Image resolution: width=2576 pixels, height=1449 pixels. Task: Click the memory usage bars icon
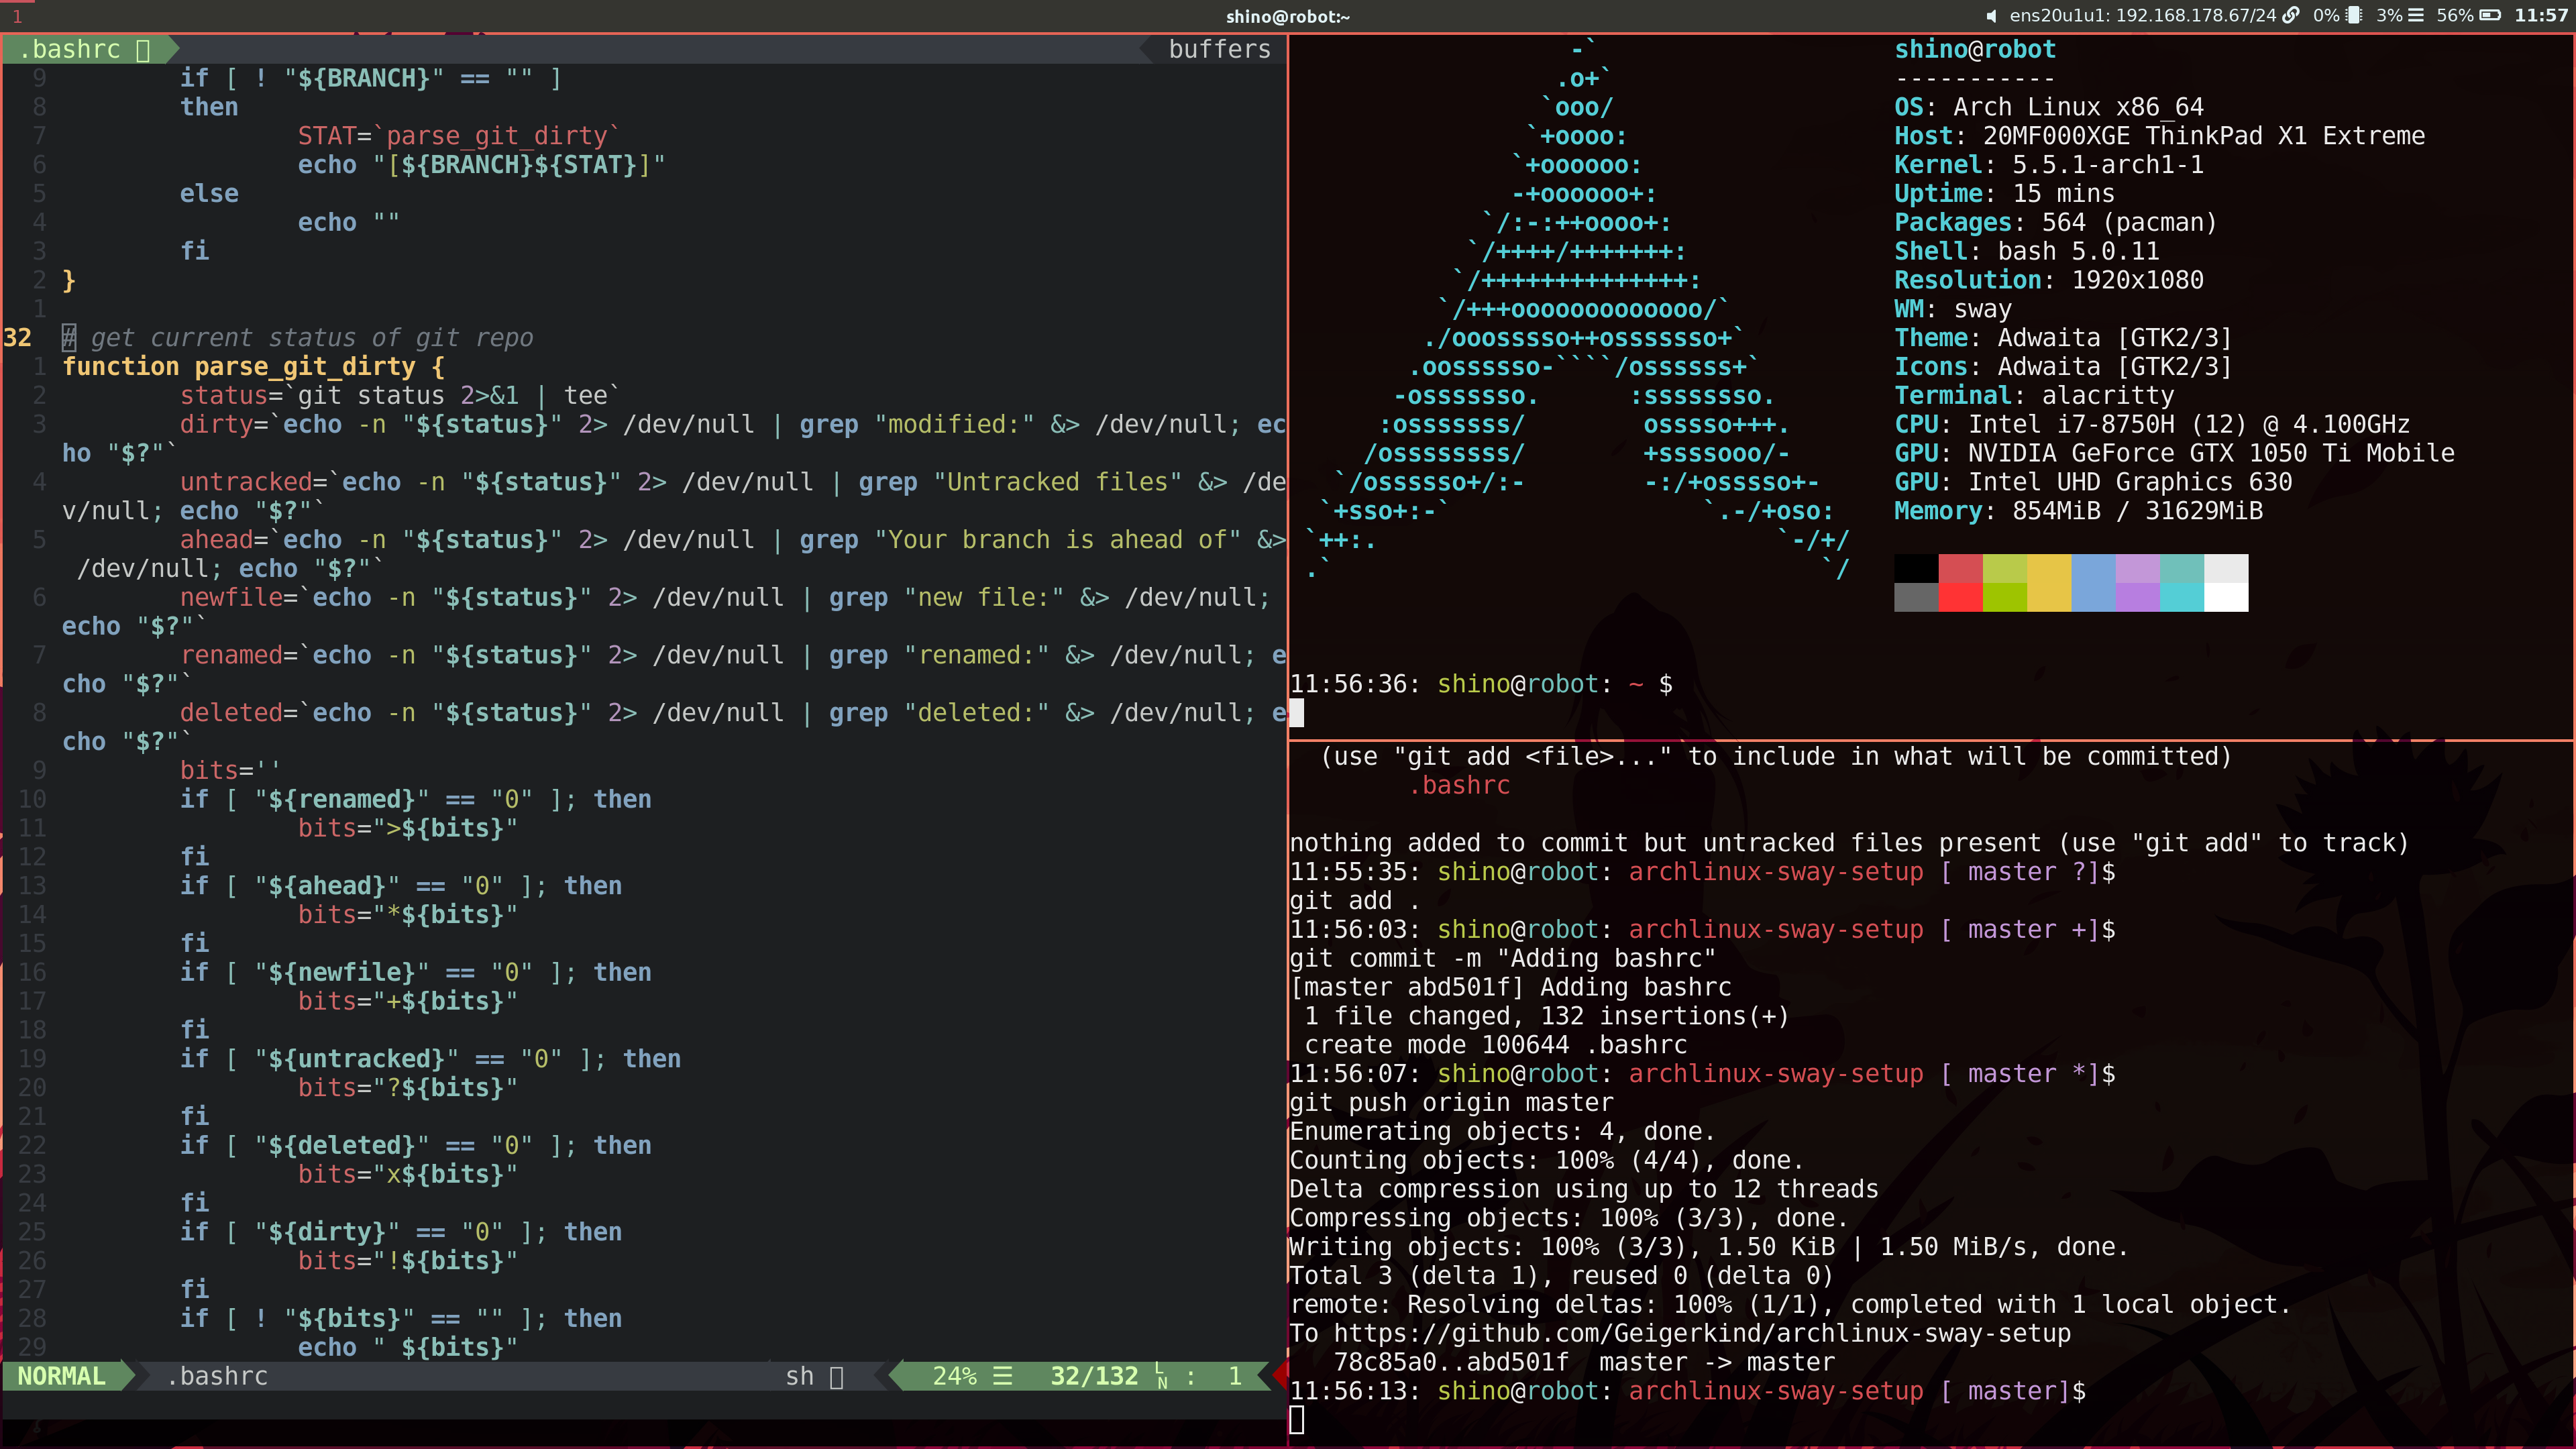click(x=2415, y=16)
